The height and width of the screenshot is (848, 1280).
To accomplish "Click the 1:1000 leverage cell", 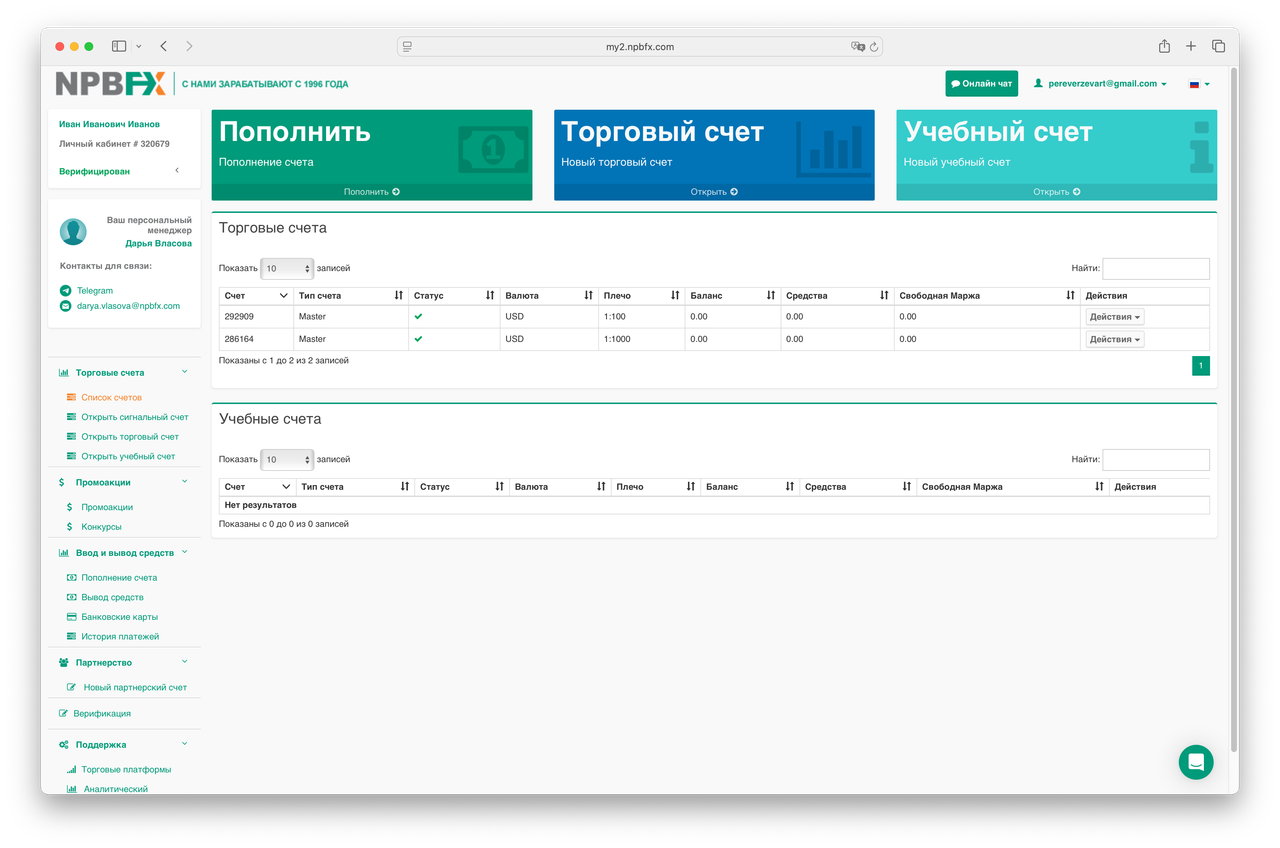I will click(x=641, y=340).
